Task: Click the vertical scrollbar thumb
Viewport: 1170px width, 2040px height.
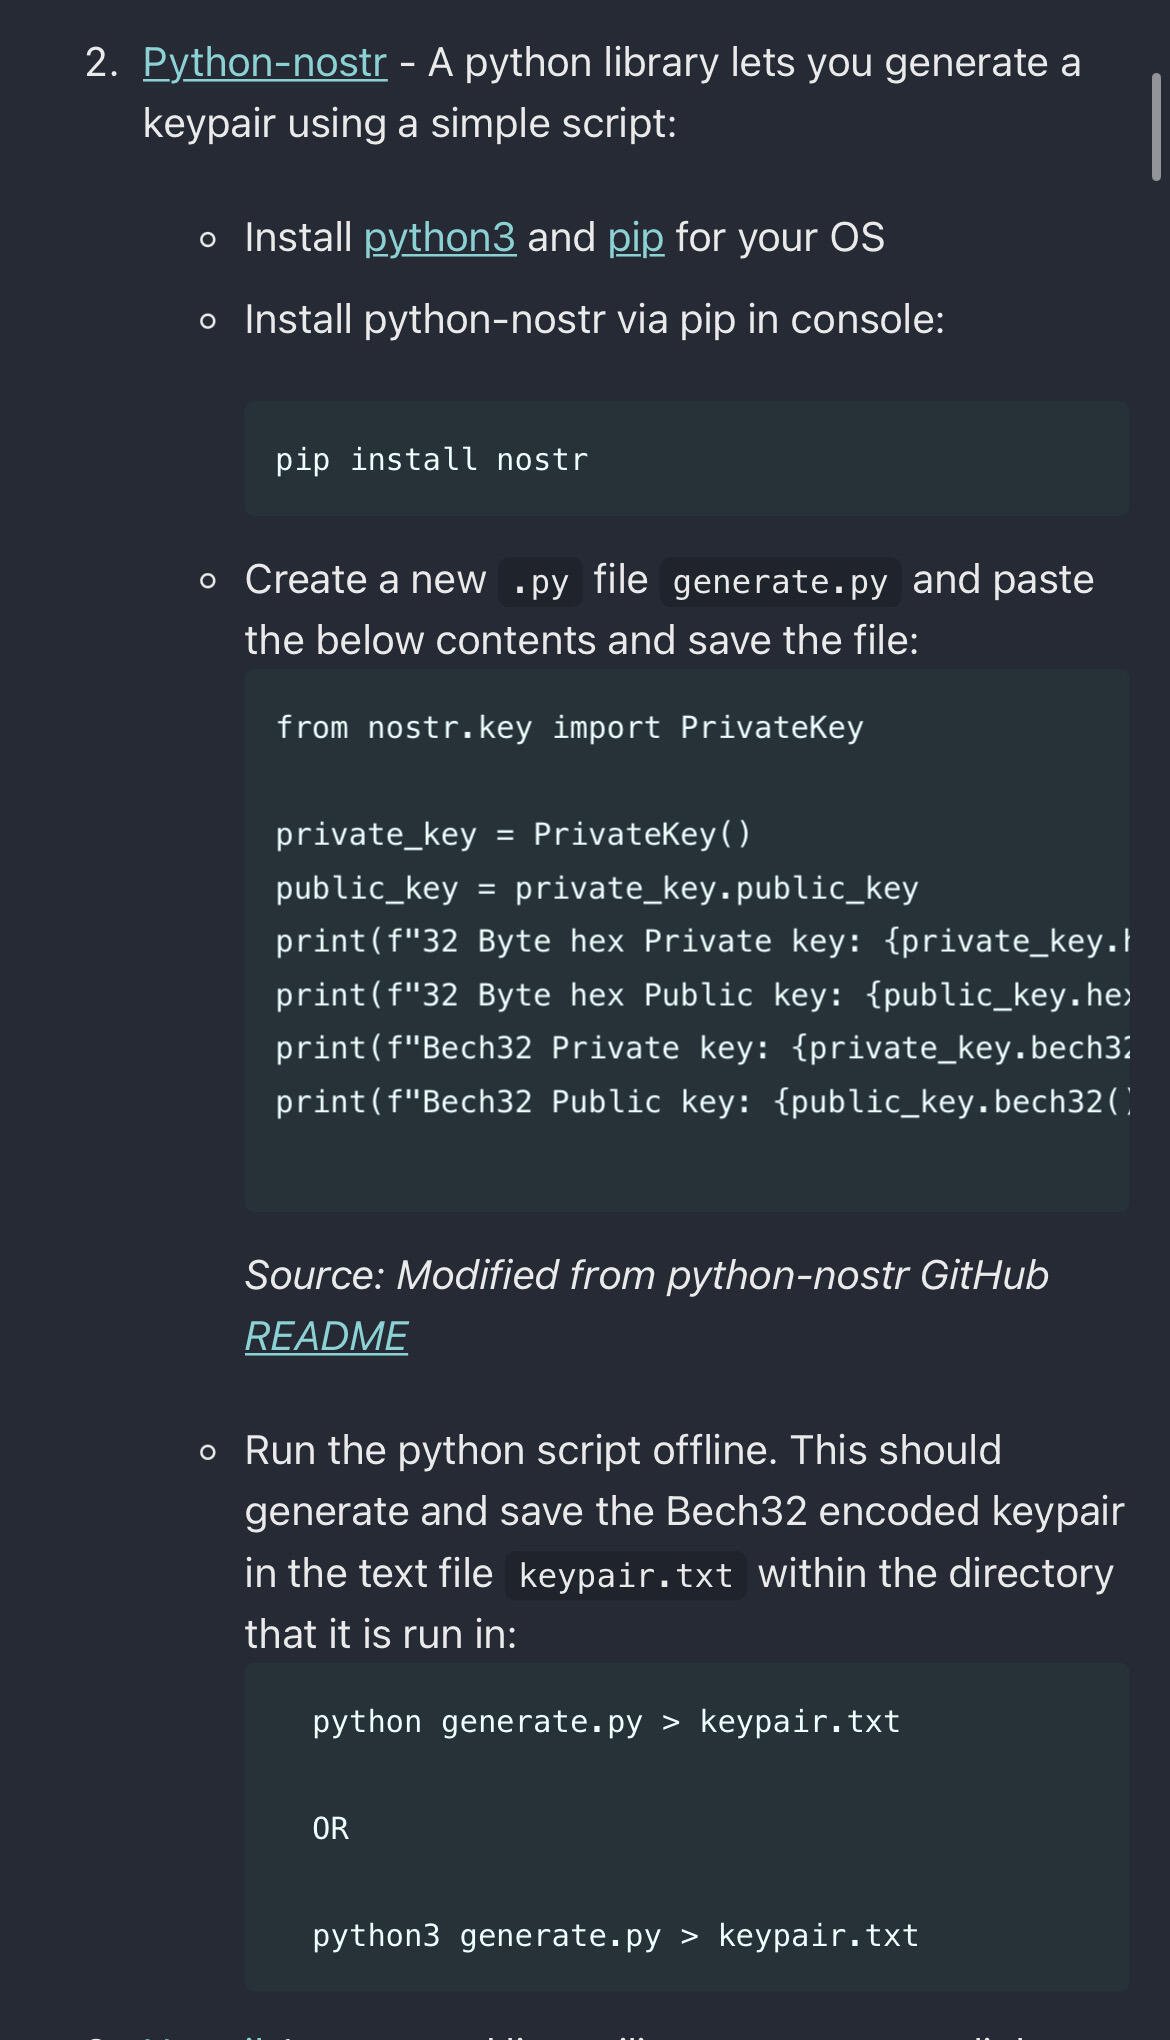Action: pyautogui.click(x=1156, y=127)
